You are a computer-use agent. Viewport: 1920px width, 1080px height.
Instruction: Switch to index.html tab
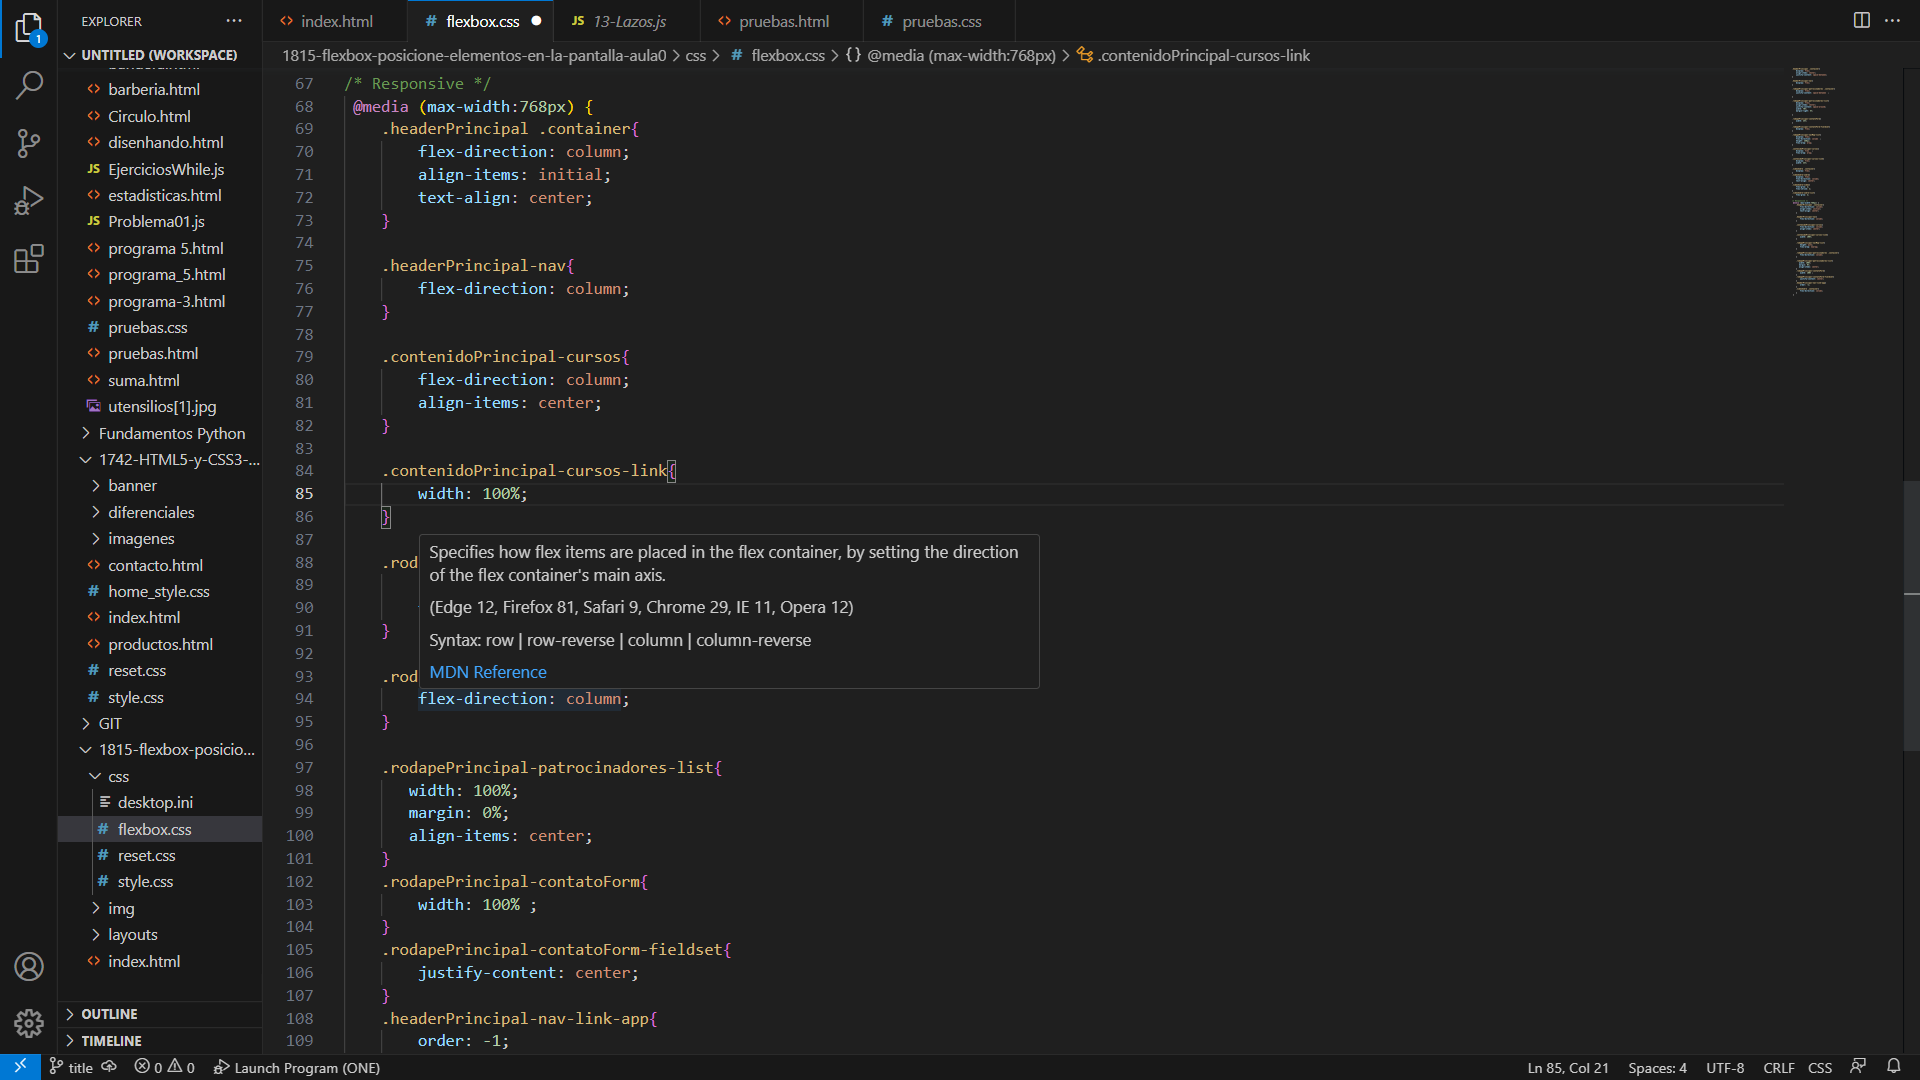tap(336, 21)
